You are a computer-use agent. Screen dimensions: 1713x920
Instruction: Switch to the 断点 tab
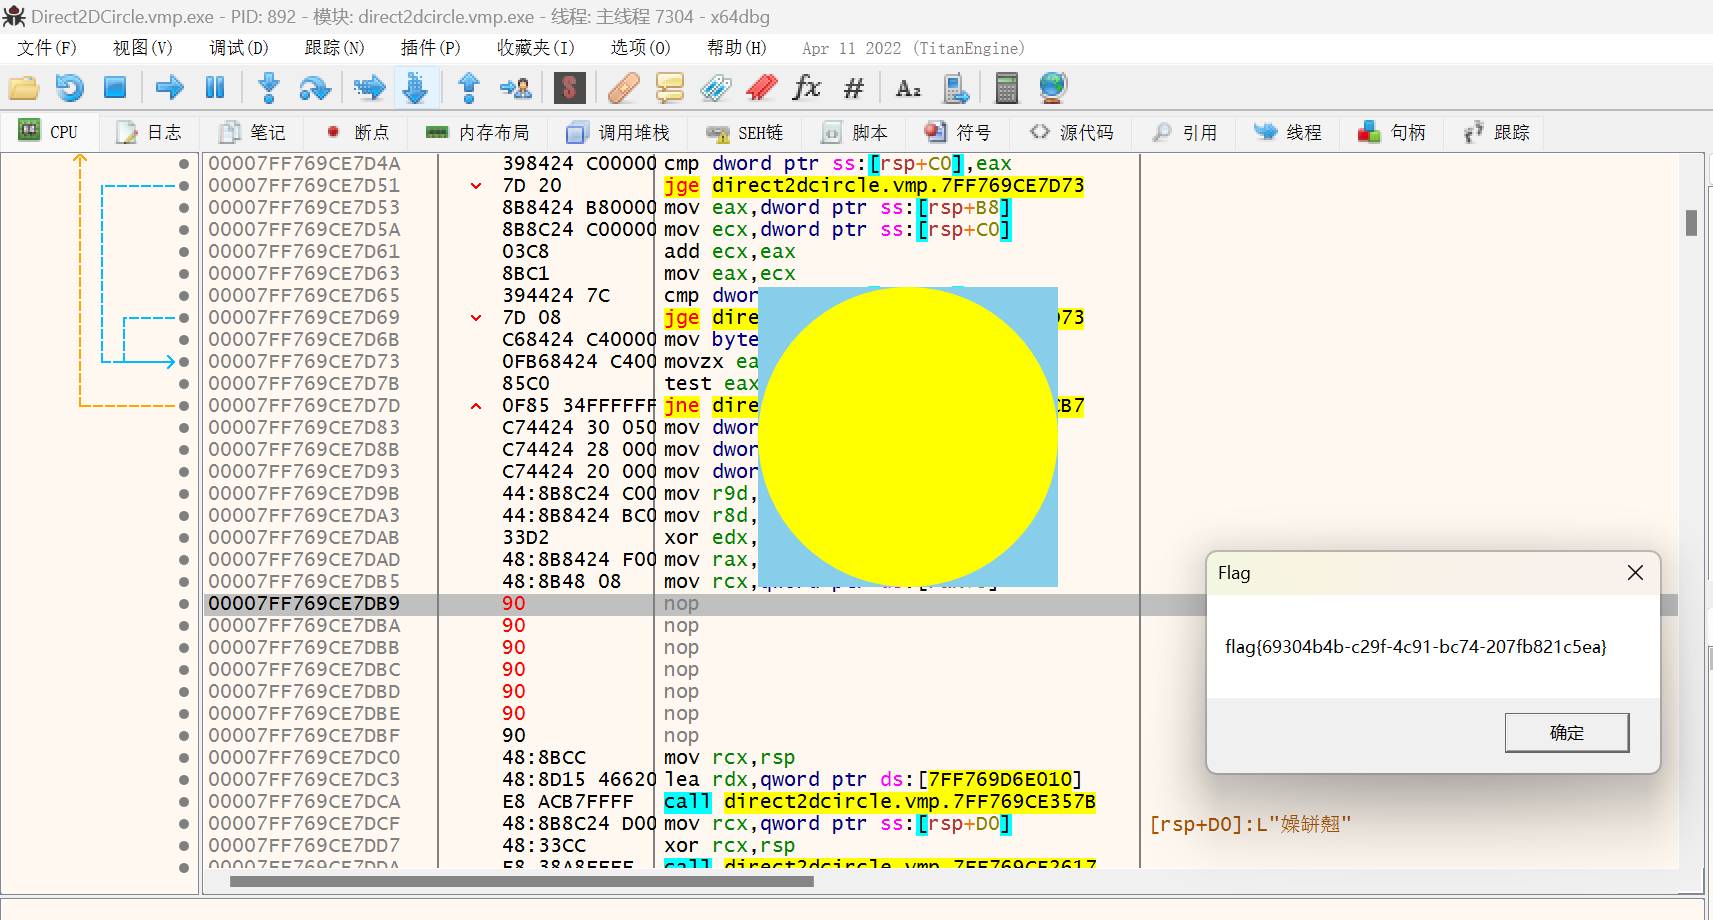point(358,133)
